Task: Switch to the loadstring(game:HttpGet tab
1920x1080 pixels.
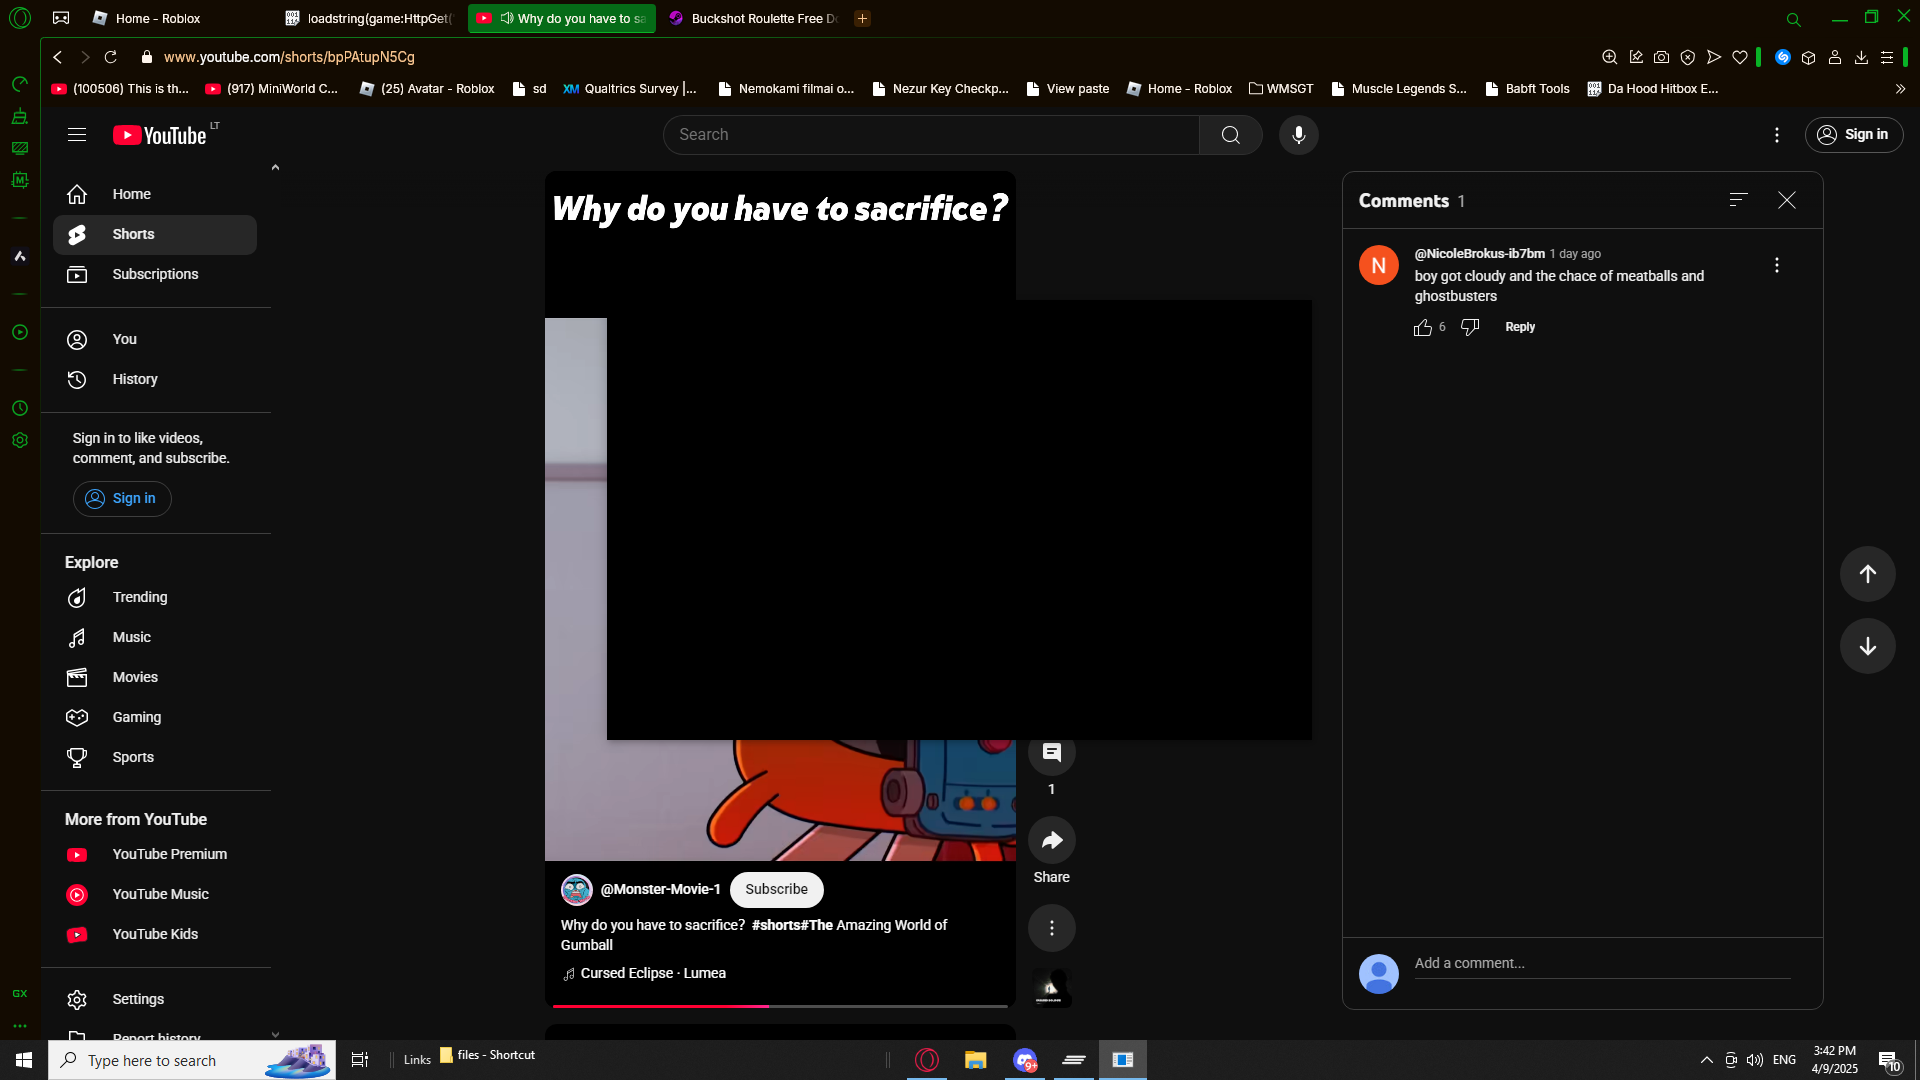Action: tap(370, 18)
